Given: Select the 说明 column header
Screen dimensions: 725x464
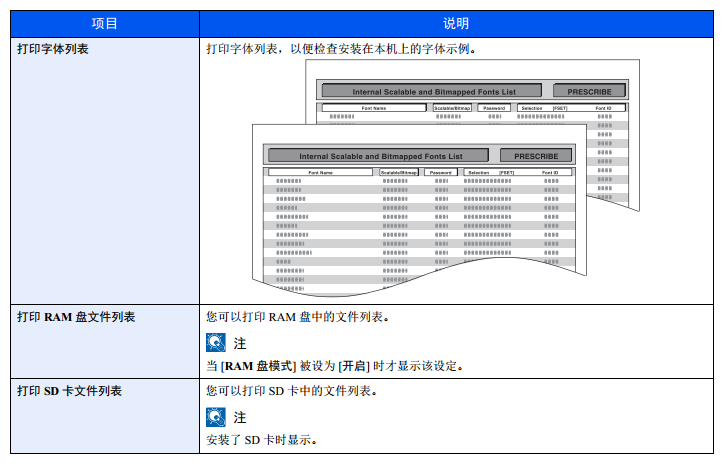Looking at the screenshot, I should point(456,24).
